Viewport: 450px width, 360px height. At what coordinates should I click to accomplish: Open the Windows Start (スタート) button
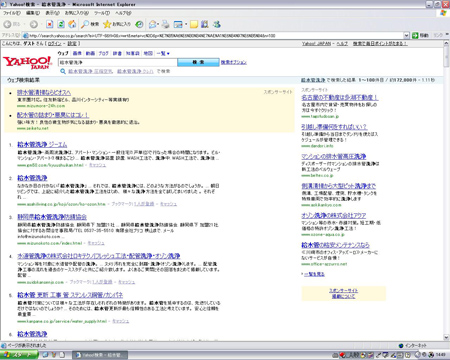[19, 355]
